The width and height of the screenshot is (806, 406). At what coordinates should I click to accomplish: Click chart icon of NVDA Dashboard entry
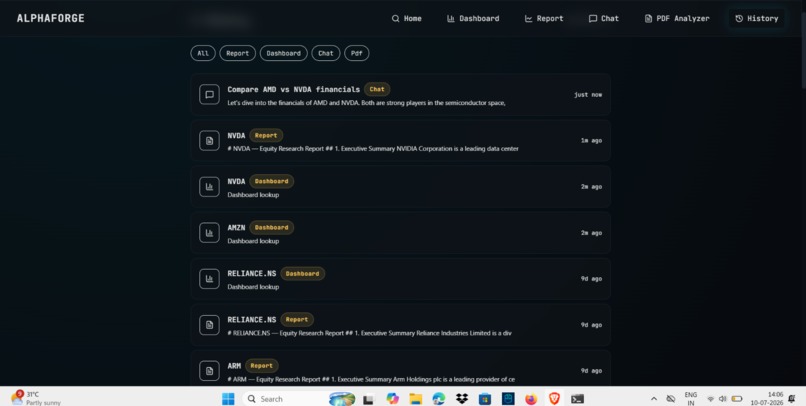209,187
